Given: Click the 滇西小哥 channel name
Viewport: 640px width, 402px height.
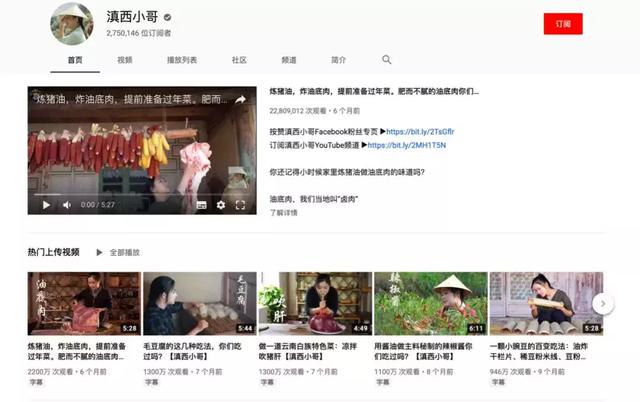Looking at the screenshot, I should click(x=132, y=17).
